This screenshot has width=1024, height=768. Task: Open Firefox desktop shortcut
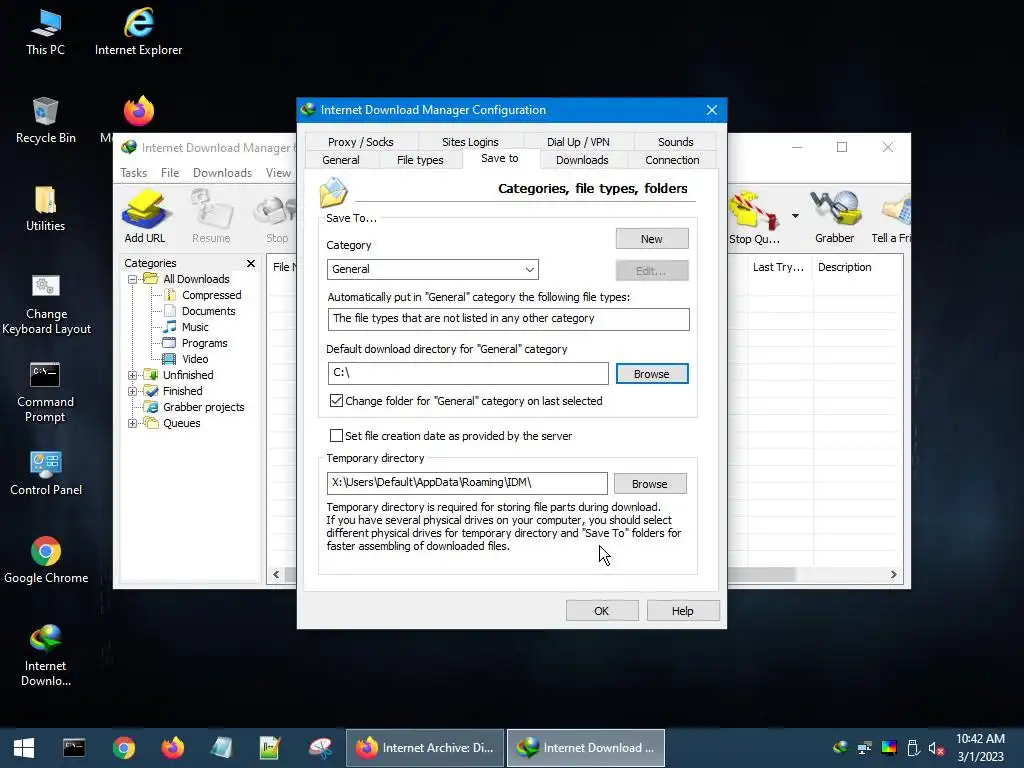[x=138, y=111]
